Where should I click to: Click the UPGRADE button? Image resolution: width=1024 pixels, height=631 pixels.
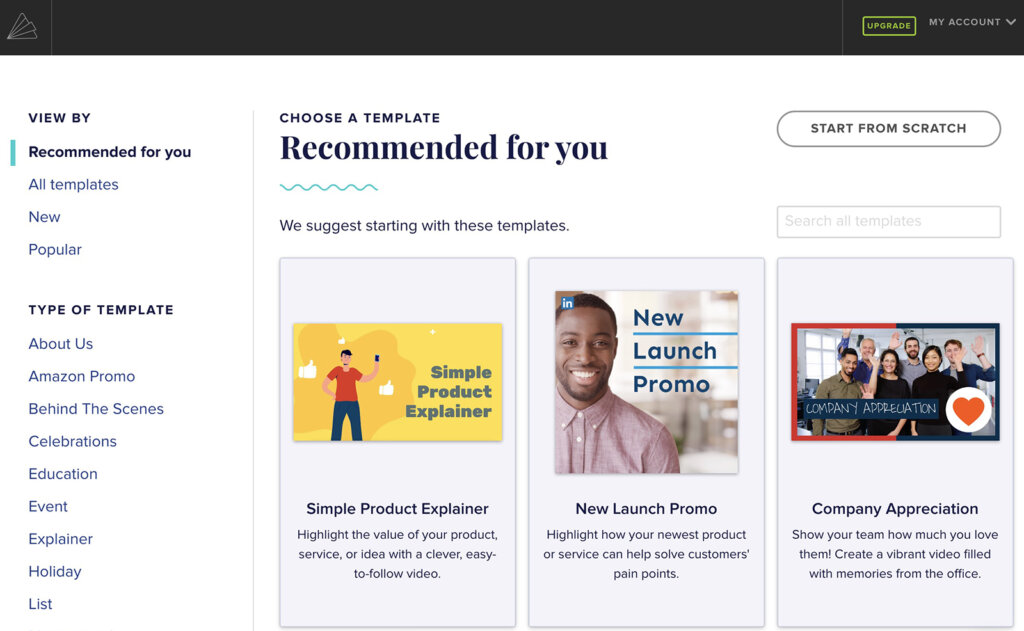click(888, 25)
